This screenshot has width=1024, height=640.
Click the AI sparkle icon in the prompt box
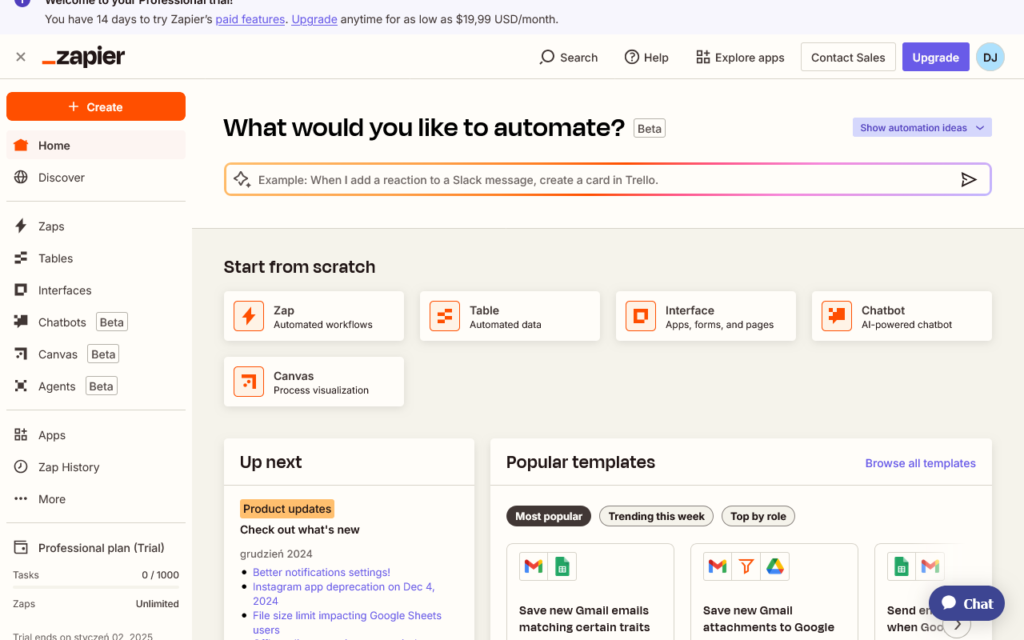[x=242, y=180]
